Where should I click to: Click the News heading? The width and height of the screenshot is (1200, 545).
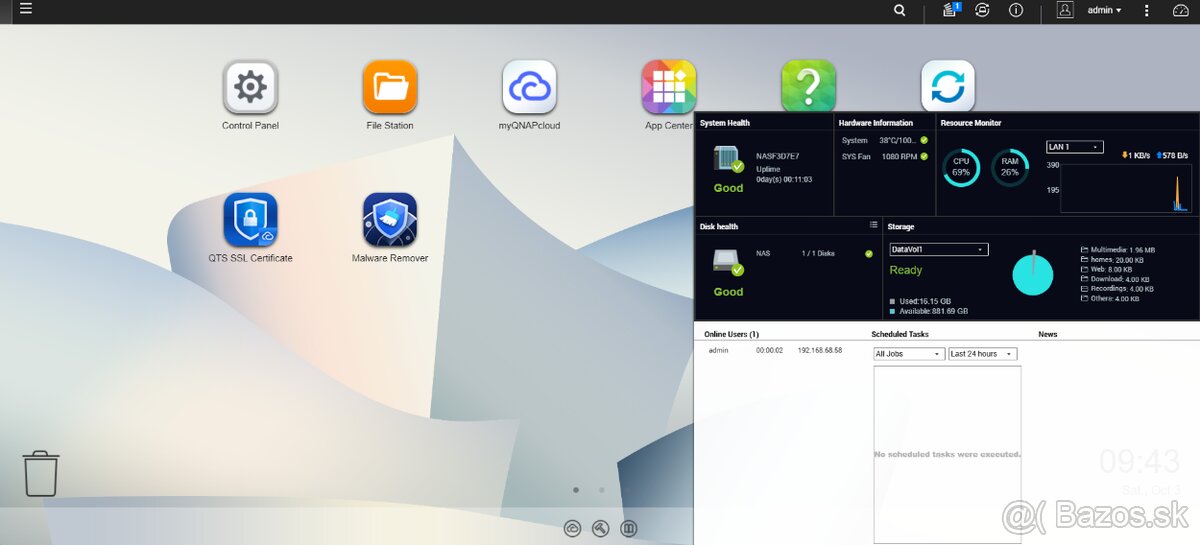pos(1048,334)
